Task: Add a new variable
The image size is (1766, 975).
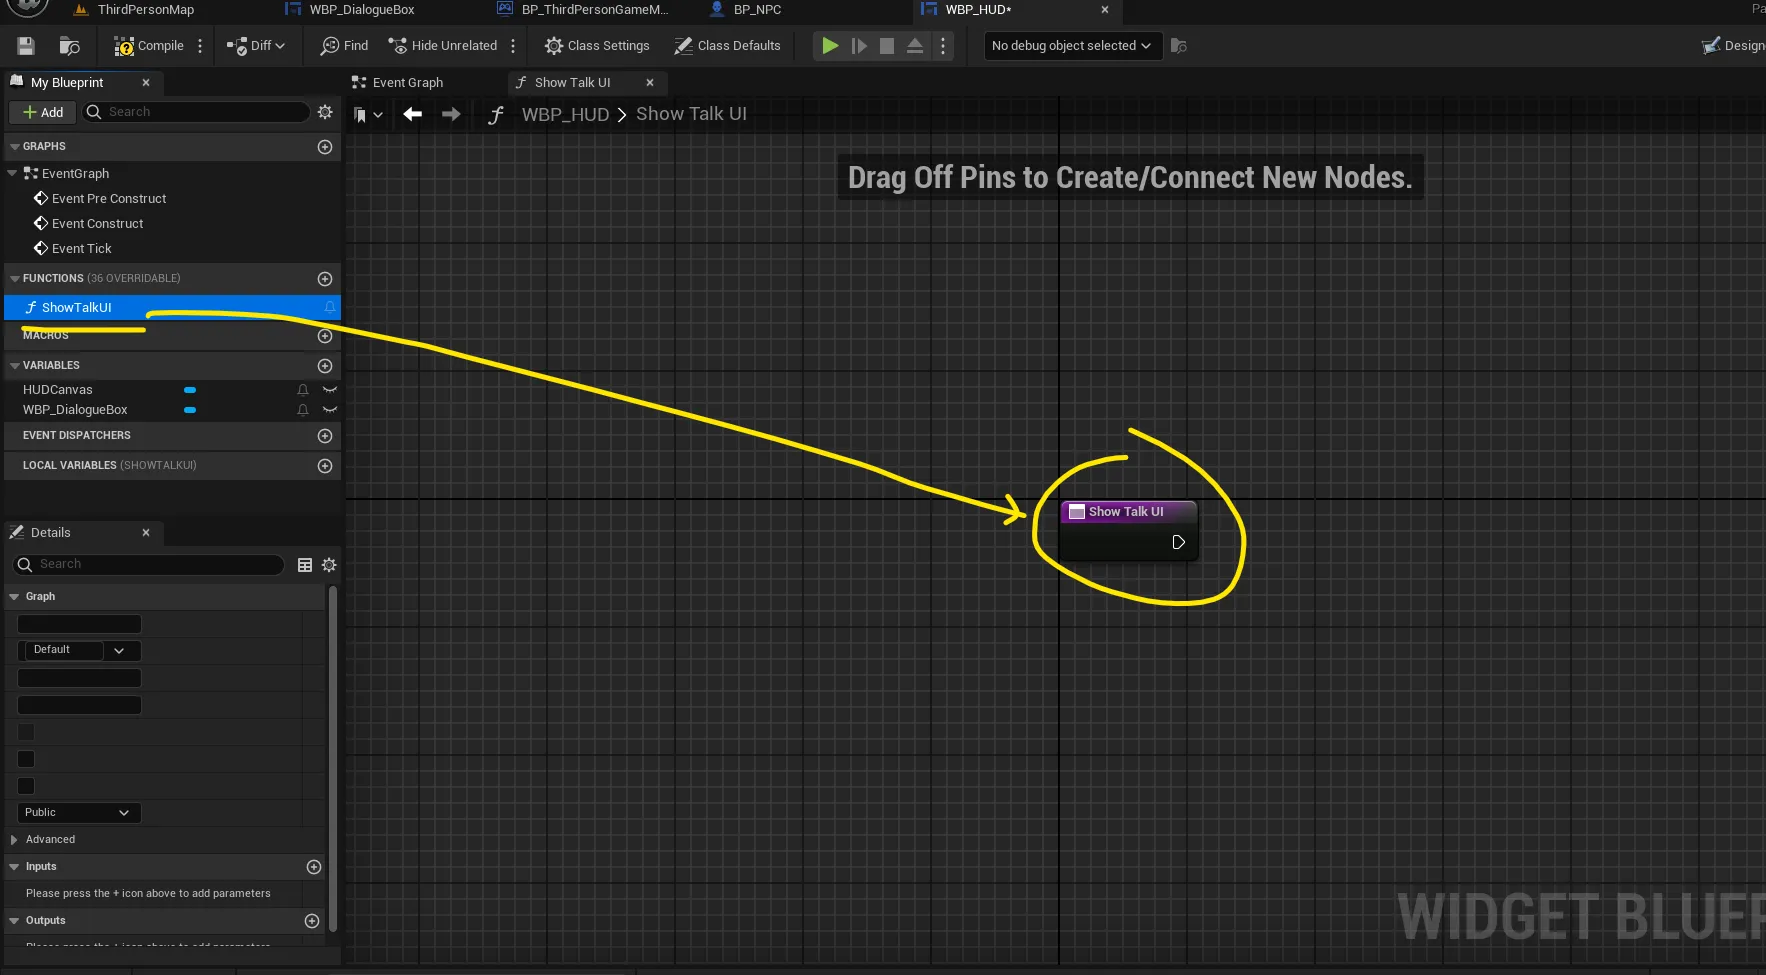Action: tap(325, 366)
